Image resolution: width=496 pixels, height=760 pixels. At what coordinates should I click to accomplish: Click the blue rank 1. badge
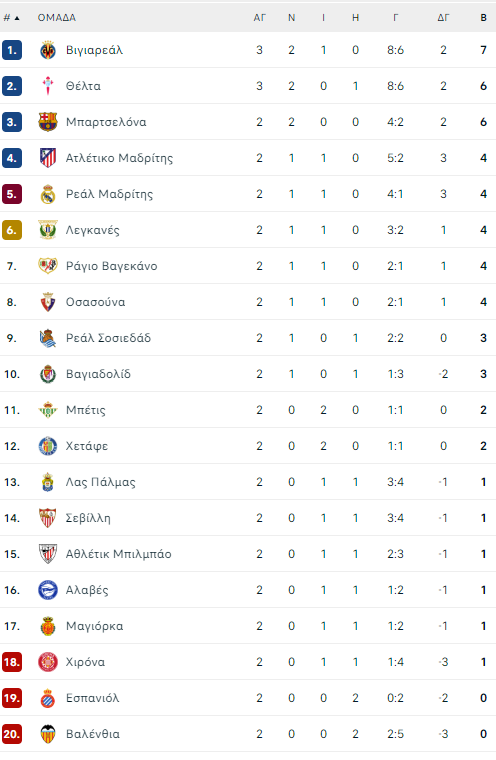pyautogui.click(x=12, y=50)
